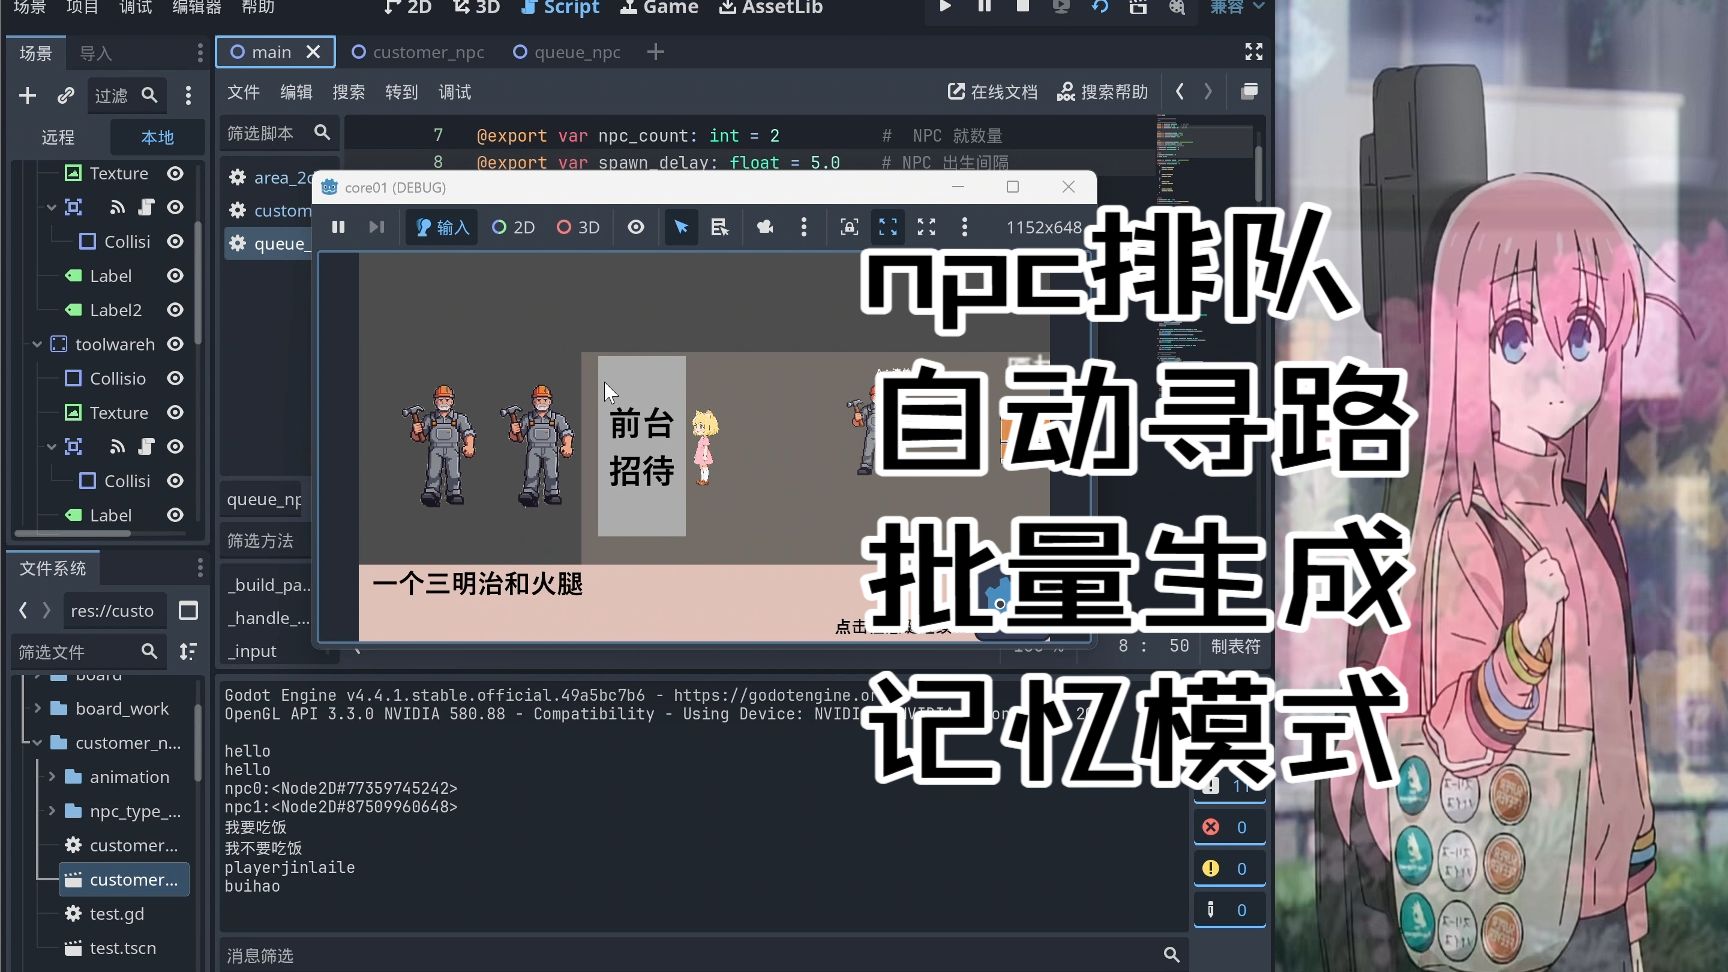Screen dimensions: 1728x972
Task: Switch to the 3D workspace
Action: (476, 8)
